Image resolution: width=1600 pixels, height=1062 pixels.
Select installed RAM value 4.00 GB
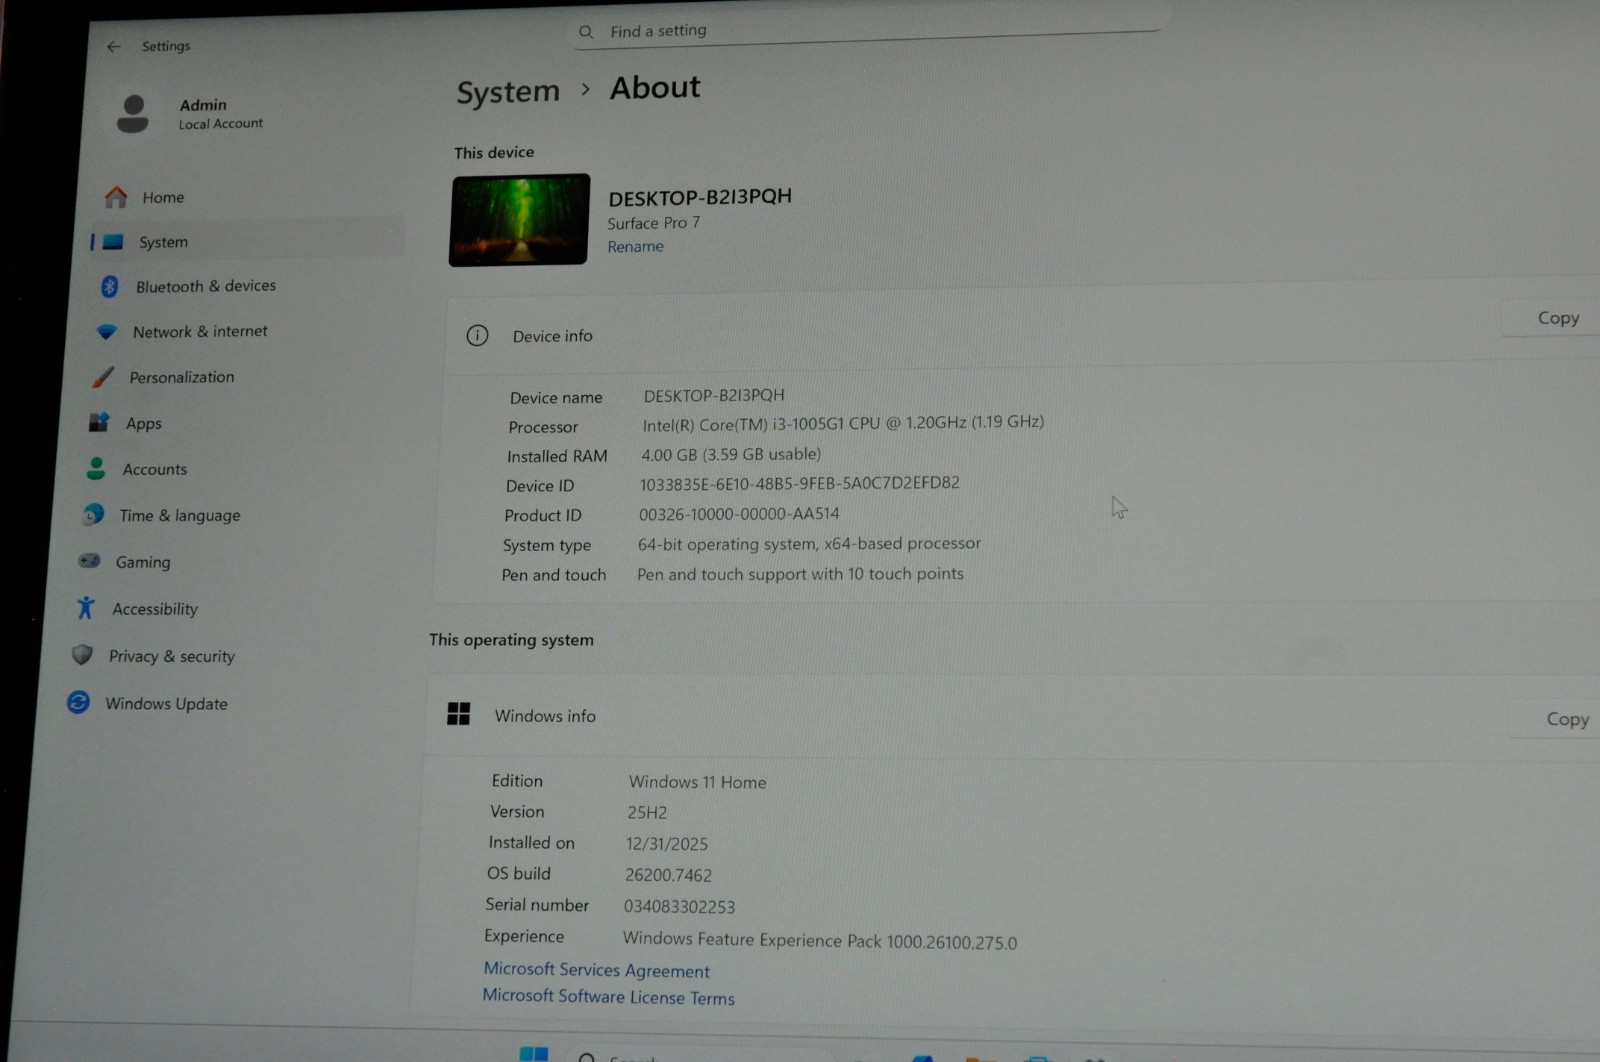[731, 454]
